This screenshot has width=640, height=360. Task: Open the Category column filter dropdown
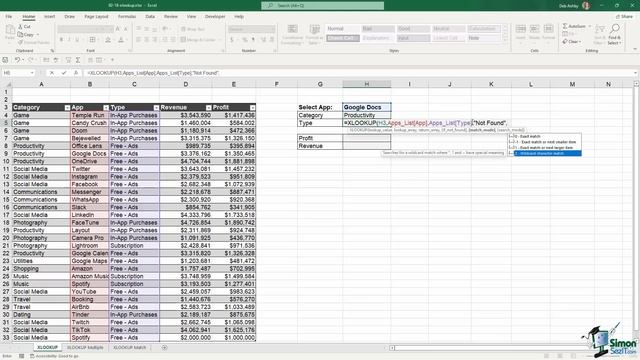point(67,108)
